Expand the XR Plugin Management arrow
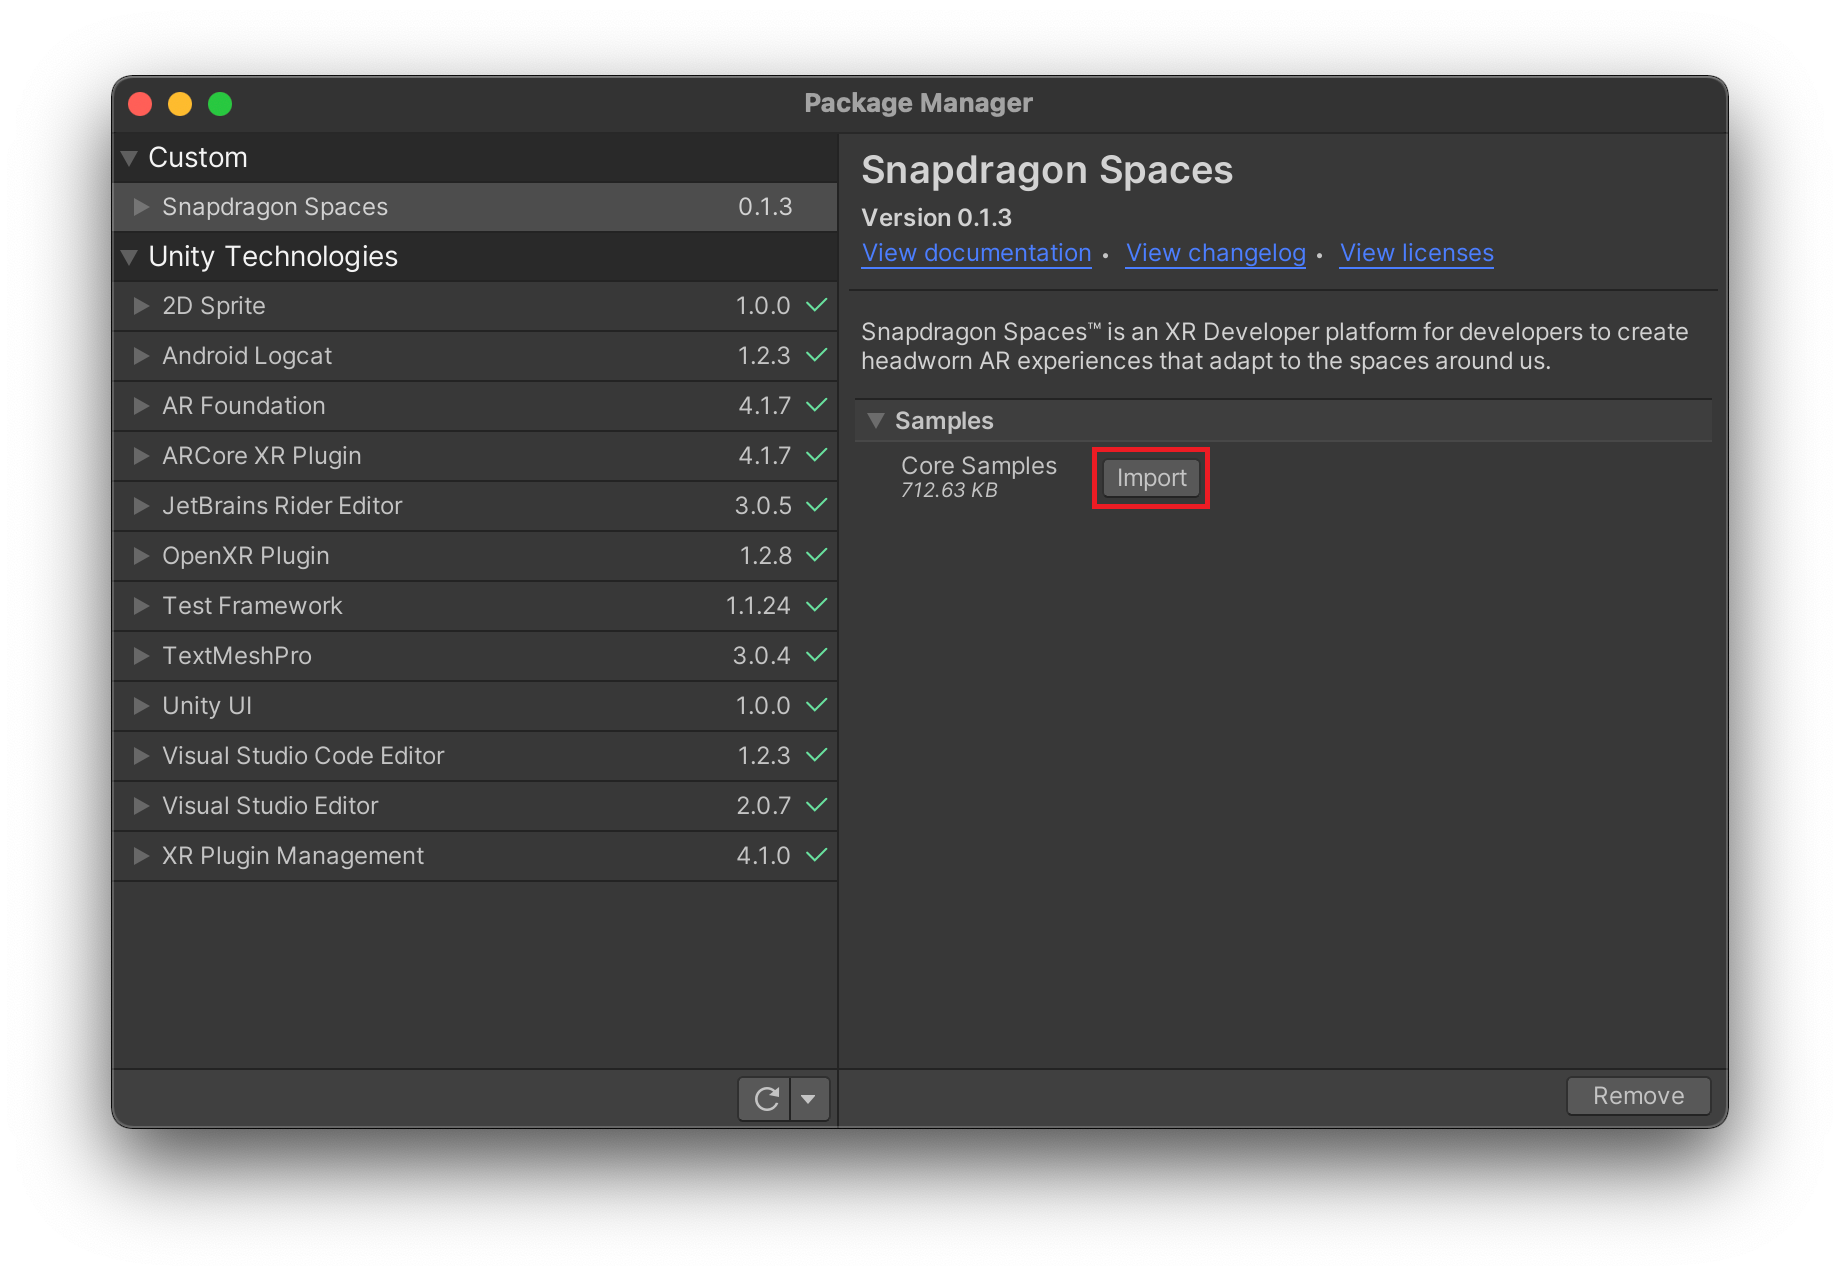 141,856
